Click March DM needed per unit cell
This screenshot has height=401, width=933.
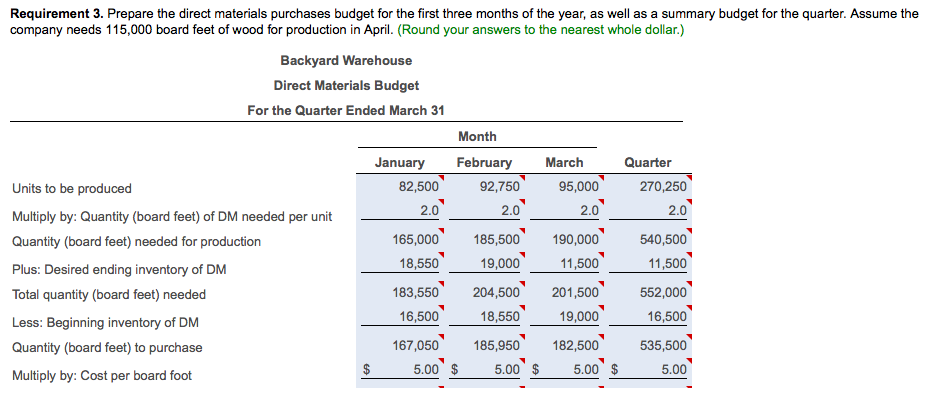(590, 211)
